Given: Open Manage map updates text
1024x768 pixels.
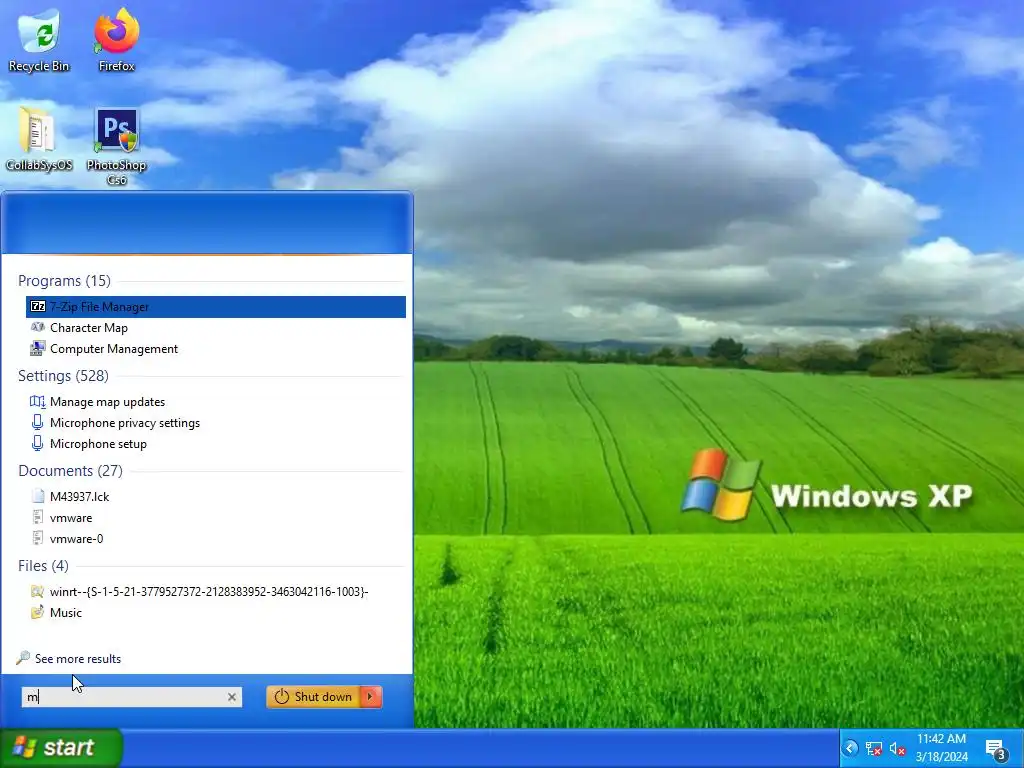Looking at the screenshot, I should tap(107, 402).
